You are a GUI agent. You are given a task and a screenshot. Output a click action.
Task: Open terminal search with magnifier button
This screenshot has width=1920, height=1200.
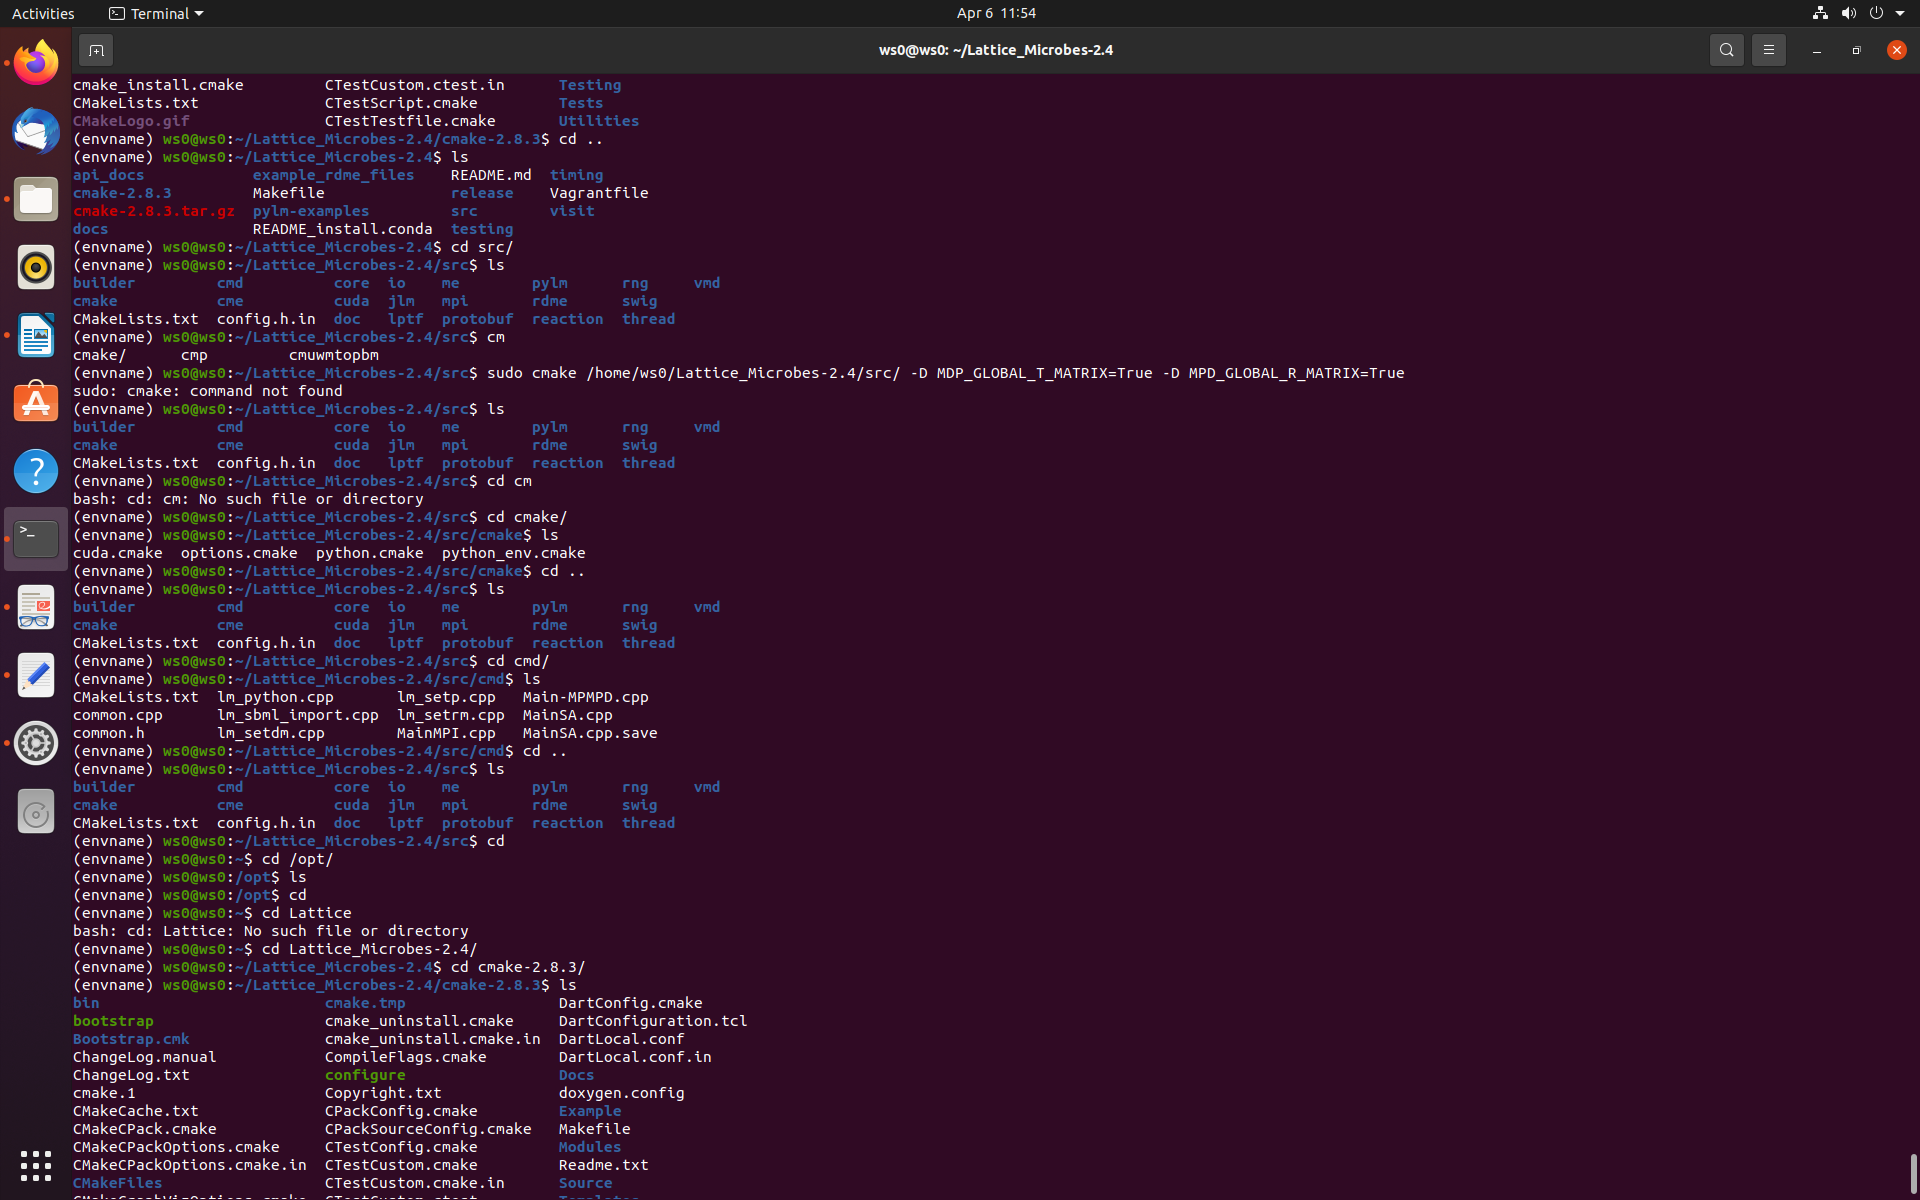pos(1726,49)
